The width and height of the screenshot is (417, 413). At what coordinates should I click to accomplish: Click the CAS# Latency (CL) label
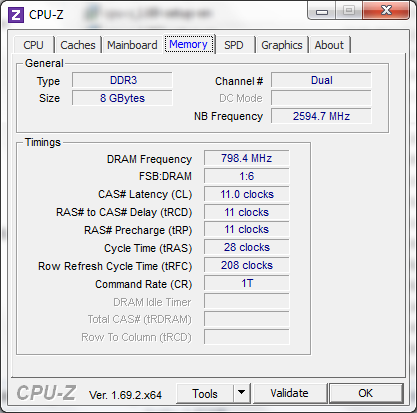tap(145, 194)
